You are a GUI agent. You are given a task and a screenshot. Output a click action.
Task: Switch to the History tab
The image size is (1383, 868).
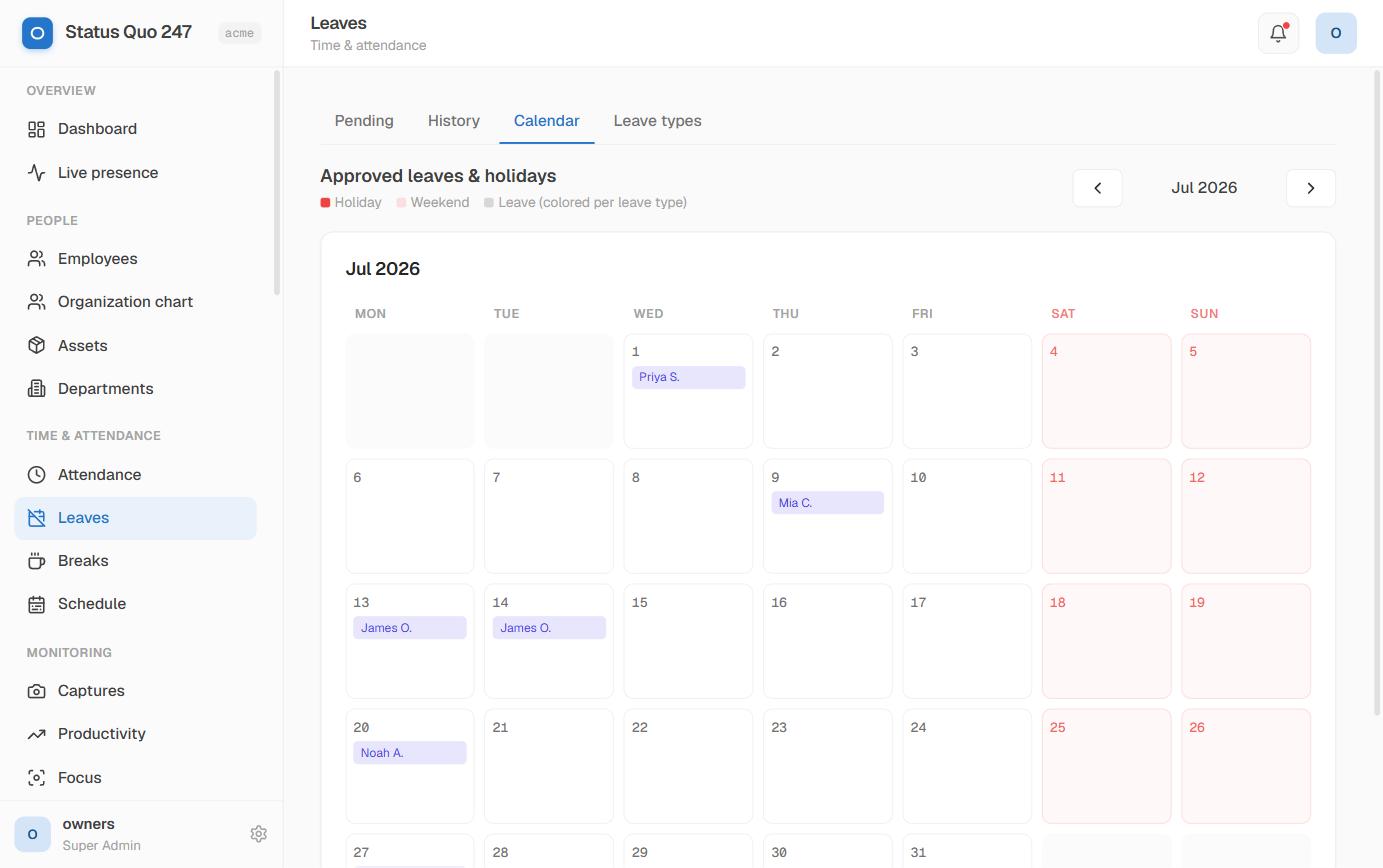(454, 121)
